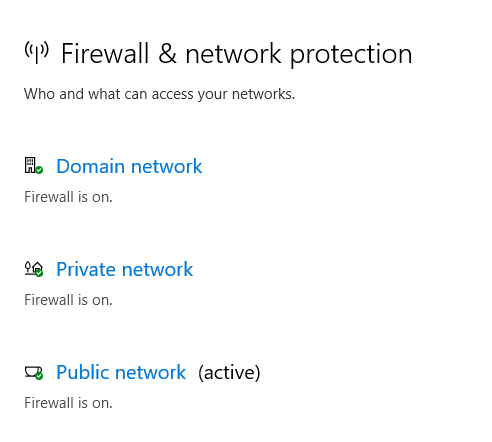The image size is (492, 442).
Task: Click the word Firewall in the page heading
Action: 105,53
